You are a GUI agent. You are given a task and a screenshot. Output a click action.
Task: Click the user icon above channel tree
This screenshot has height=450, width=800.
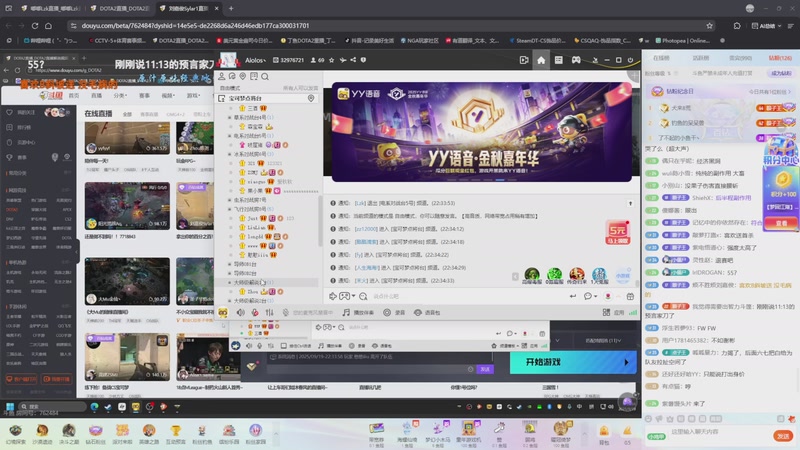(x=222, y=77)
